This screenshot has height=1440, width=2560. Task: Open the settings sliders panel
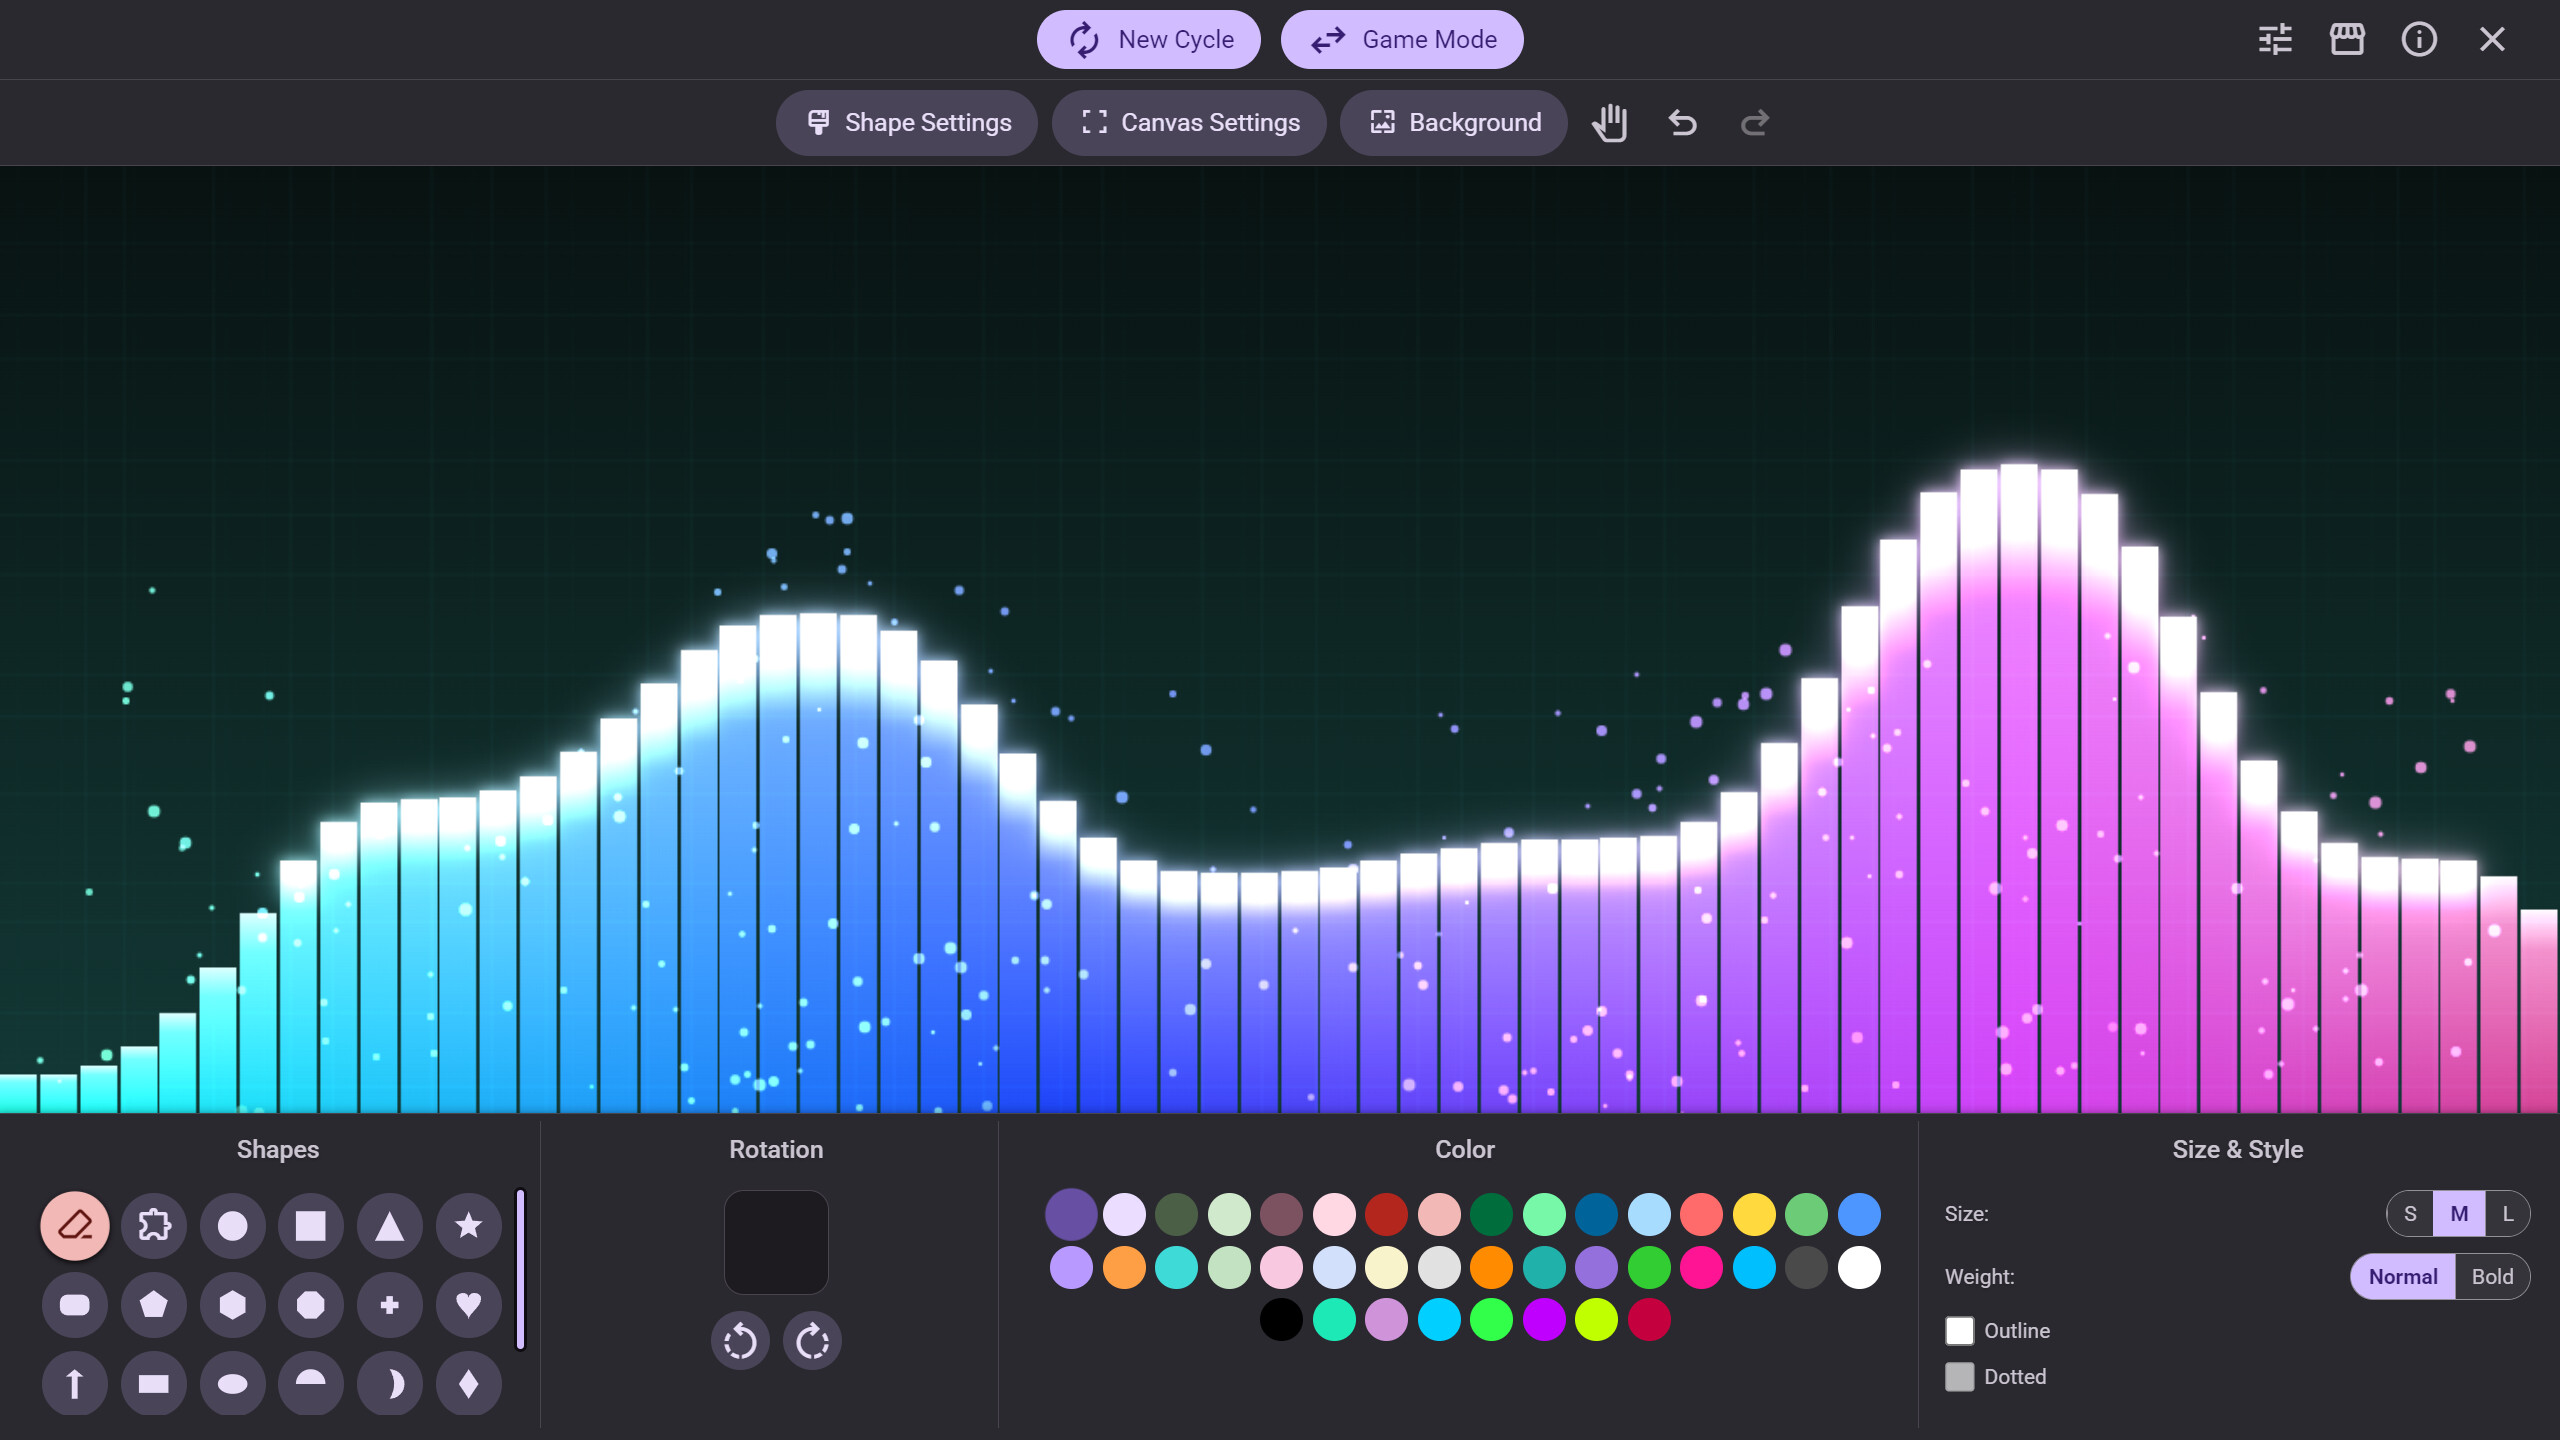(x=2276, y=39)
